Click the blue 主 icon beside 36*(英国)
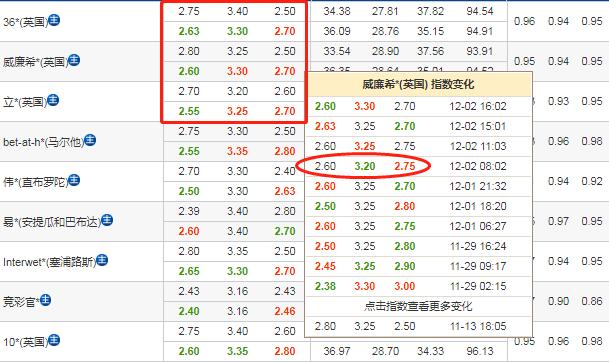The image size is (609, 362). click(x=54, y=19)
